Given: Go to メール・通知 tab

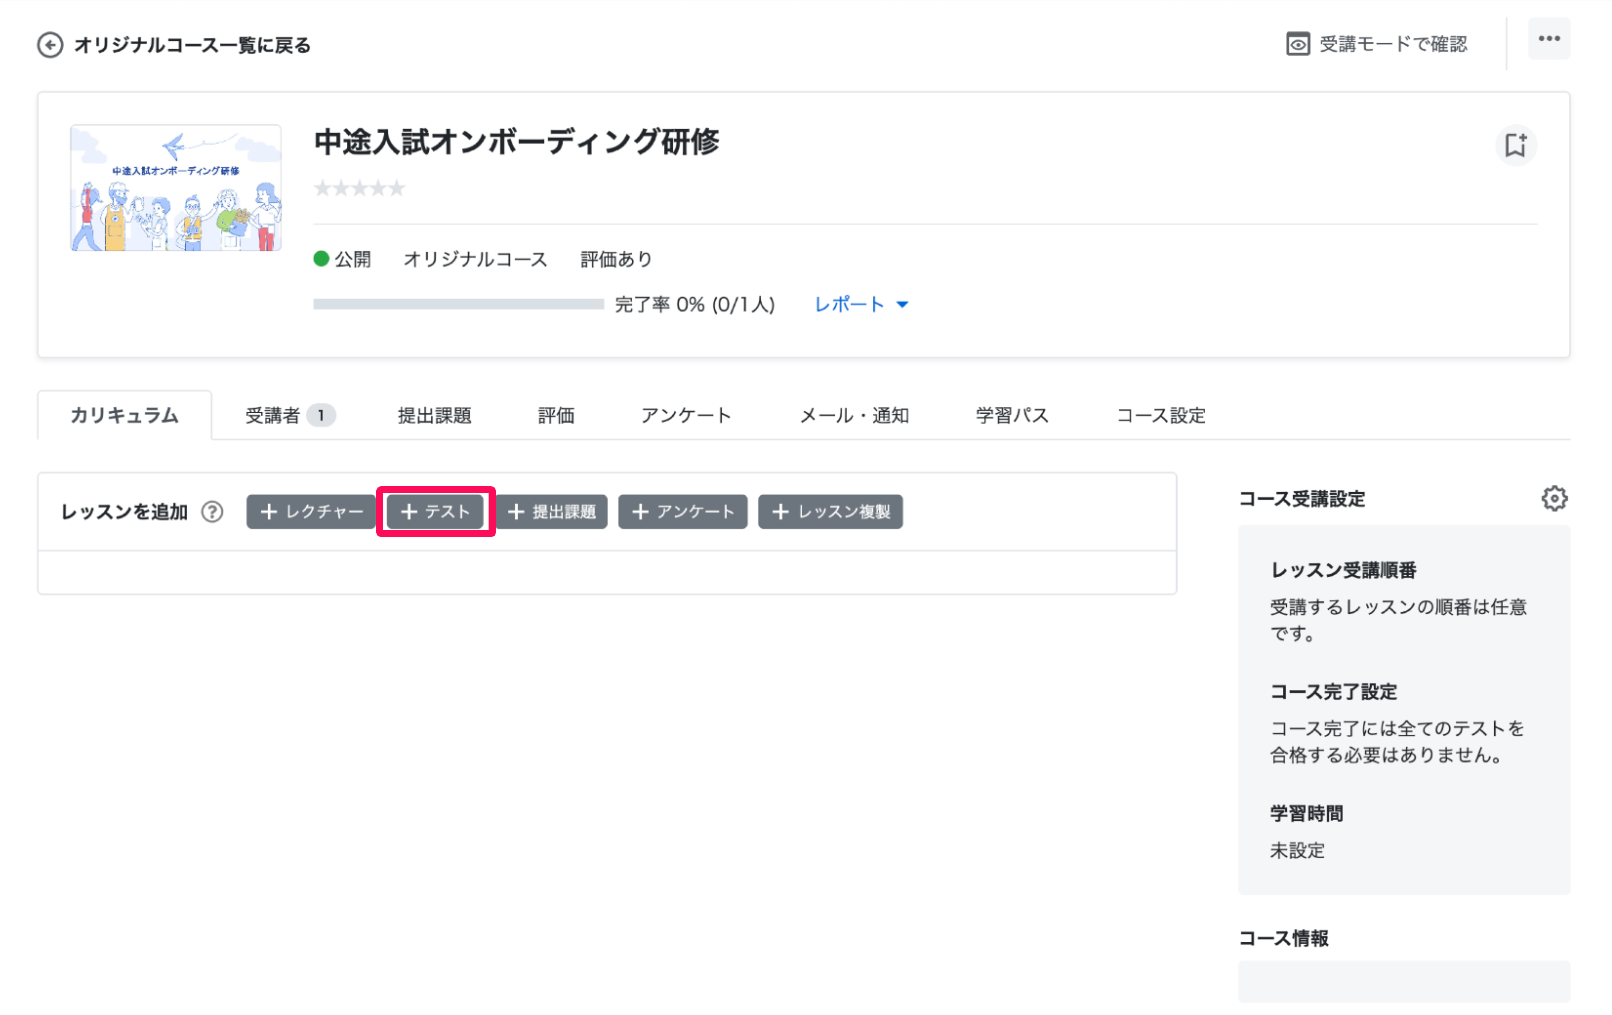Looking at the screenshot, I should tap(854, 415).
